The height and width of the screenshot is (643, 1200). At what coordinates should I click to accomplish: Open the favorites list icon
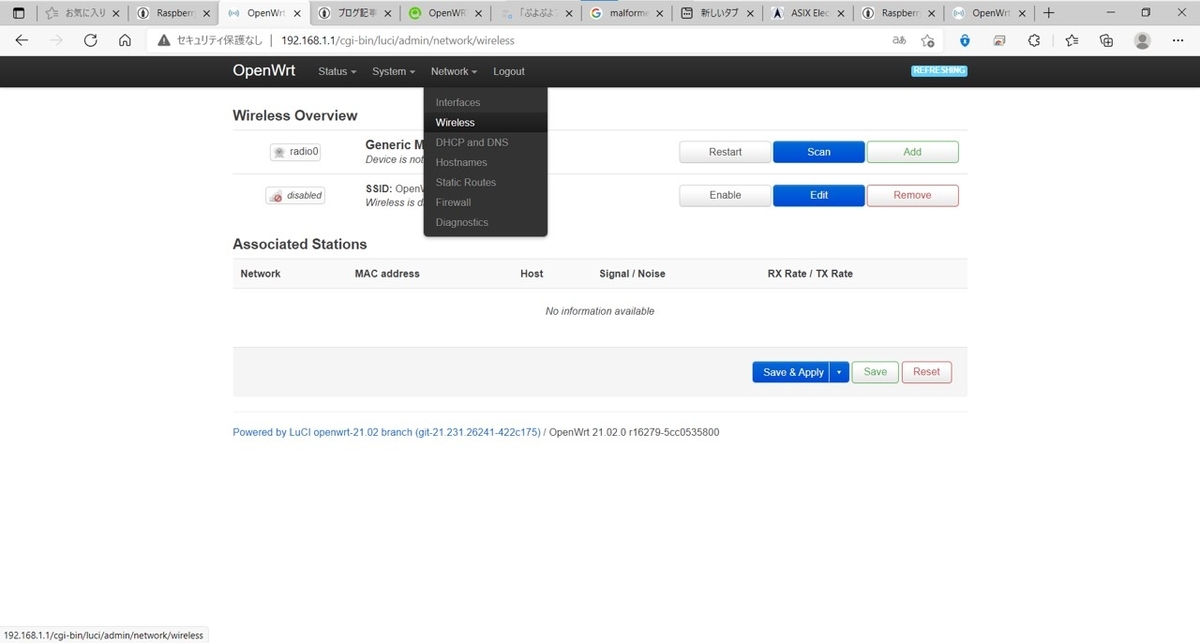click(1071, 41)
